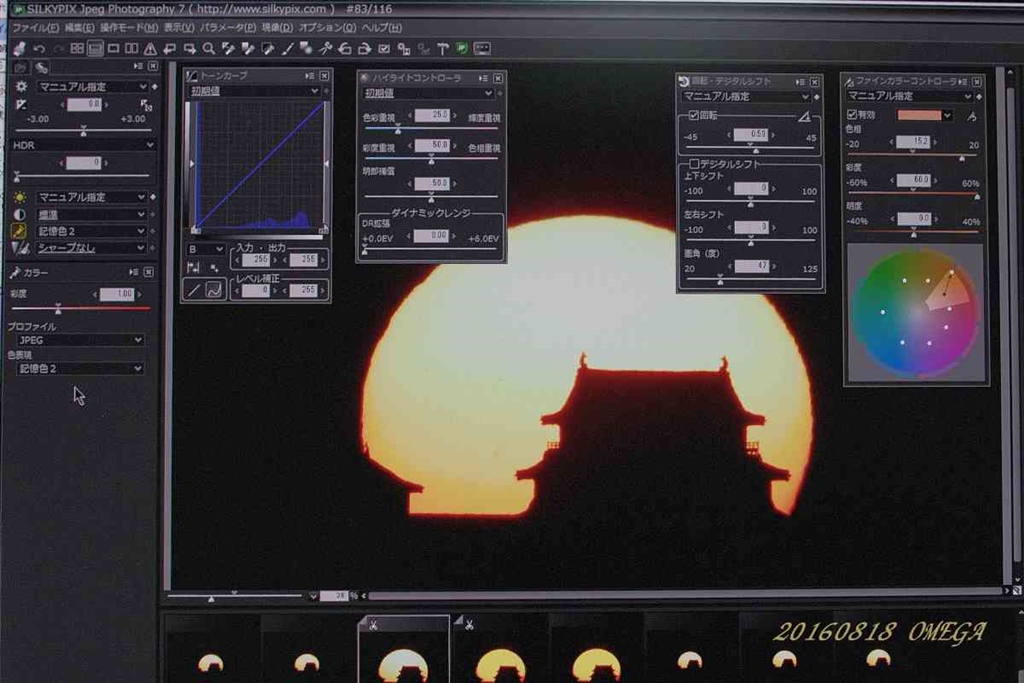Enable side-by-side two-pane compare view

point(131,49)
